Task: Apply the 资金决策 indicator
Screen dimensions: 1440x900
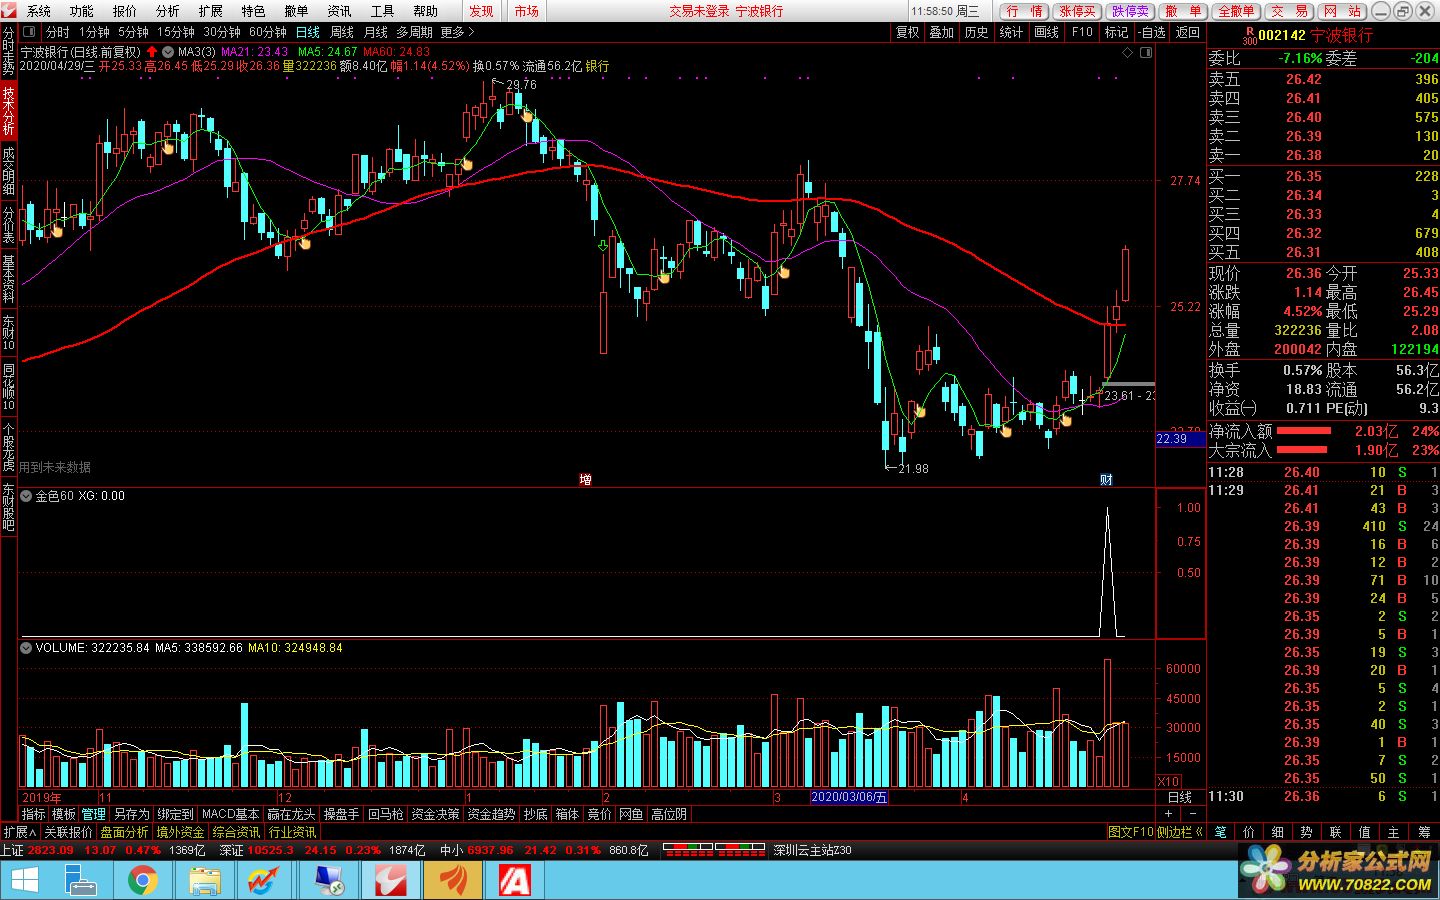Action: coord(435,814)
